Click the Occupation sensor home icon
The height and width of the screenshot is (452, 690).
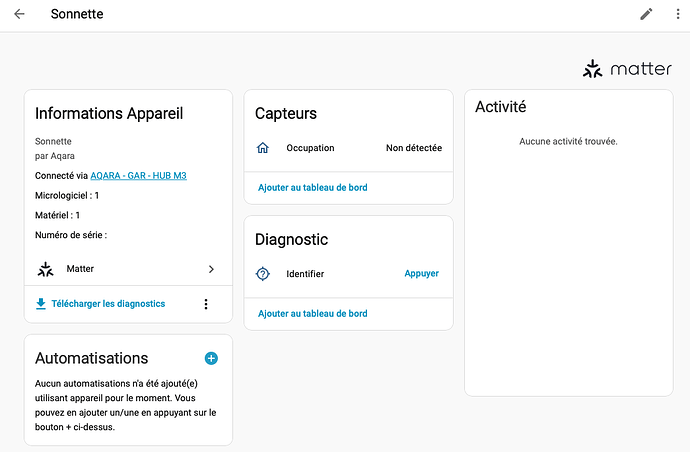pyautogui.click(x=263, y=148)
